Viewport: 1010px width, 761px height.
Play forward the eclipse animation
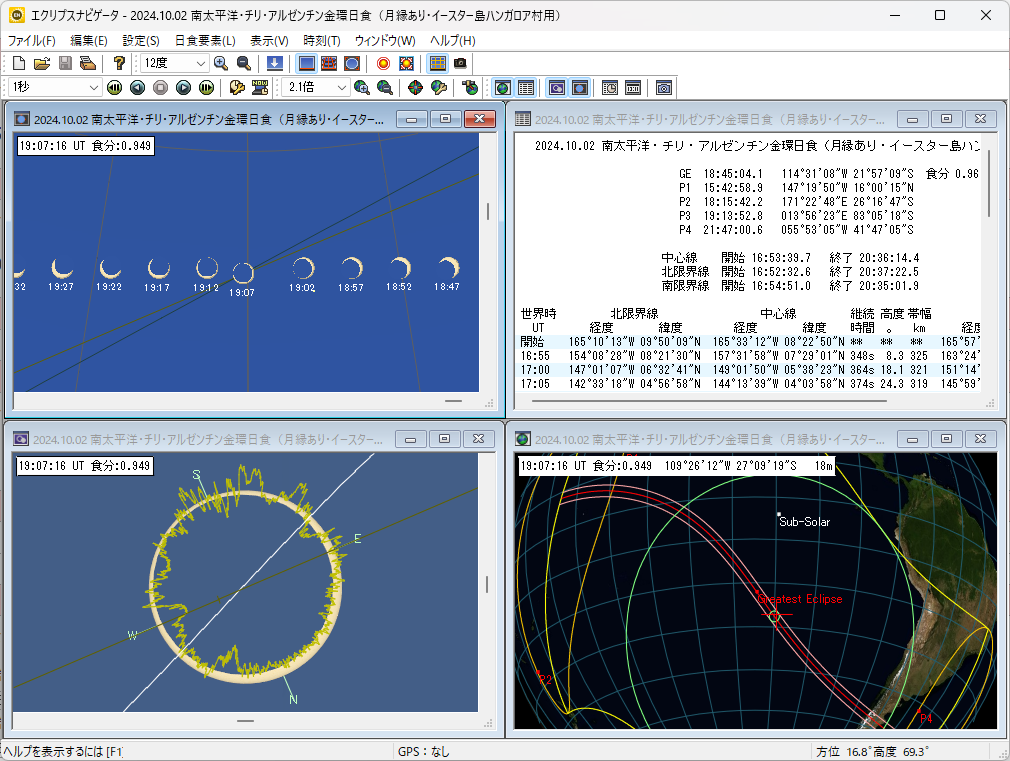pyautogui.click(x=184, y=88)
